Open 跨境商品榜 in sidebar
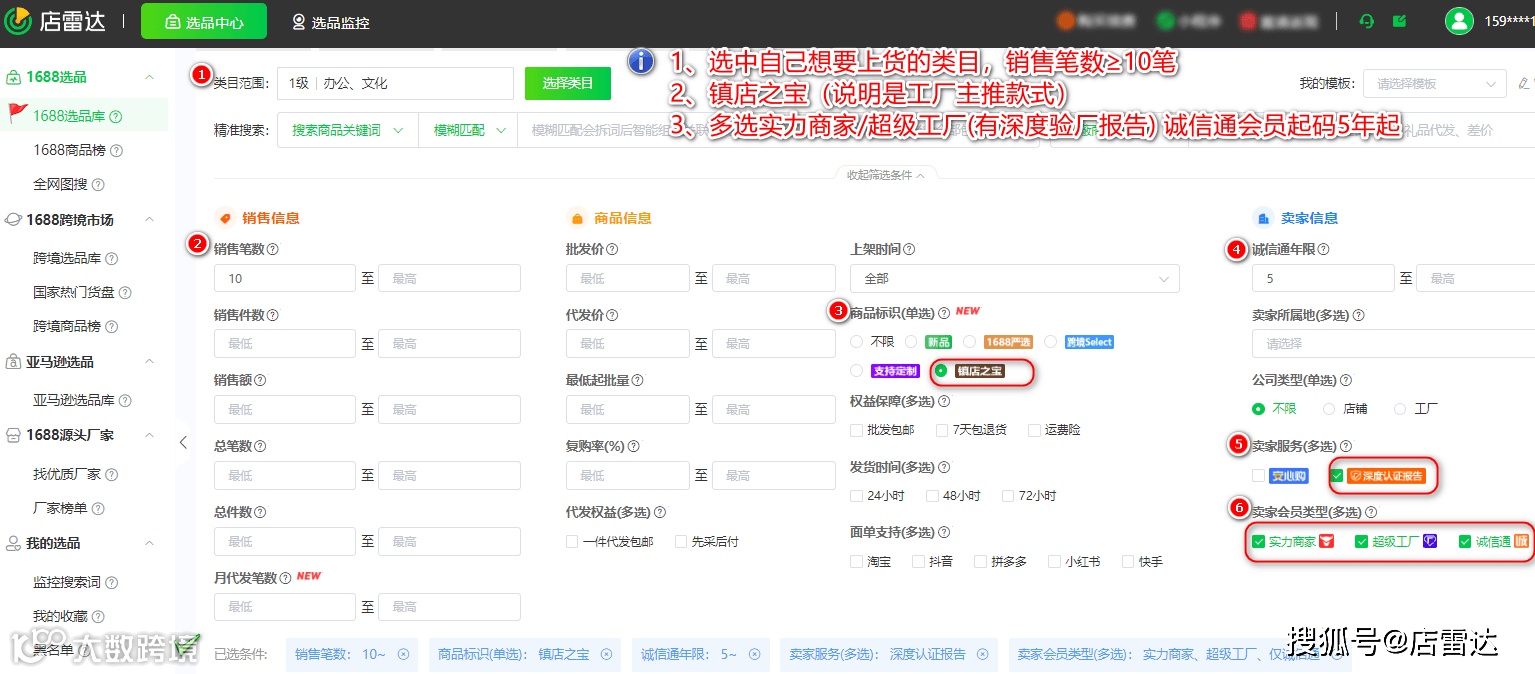The height and width of the screenshot is (674, 1535). (x=67, y=326)
